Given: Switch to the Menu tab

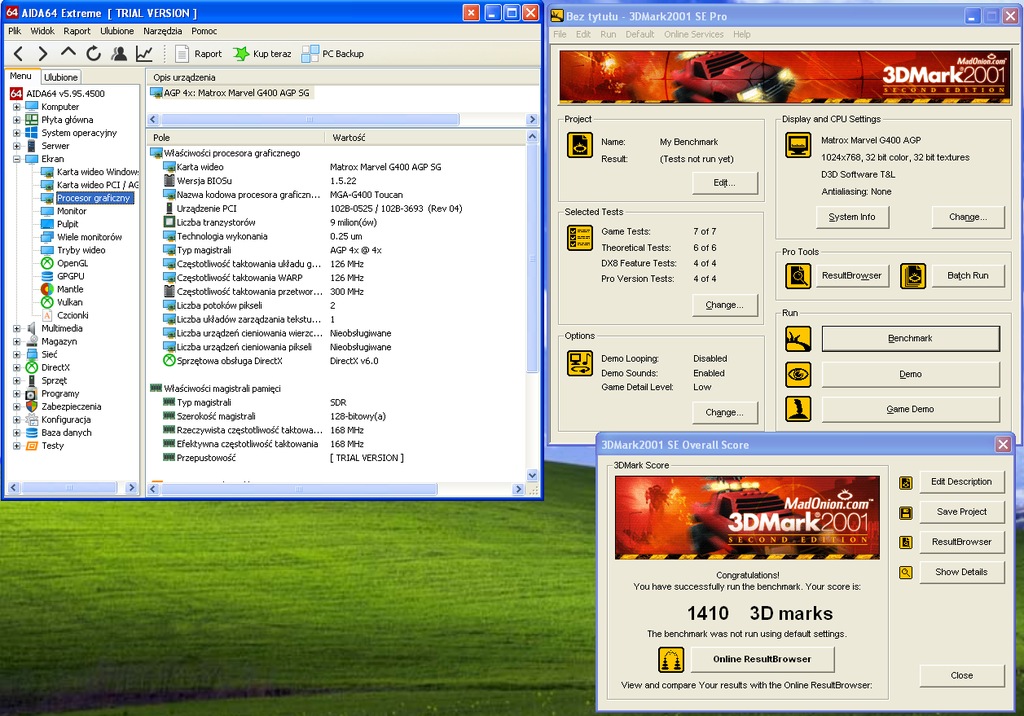Looking at the screenshot, I should pos(20,76).
